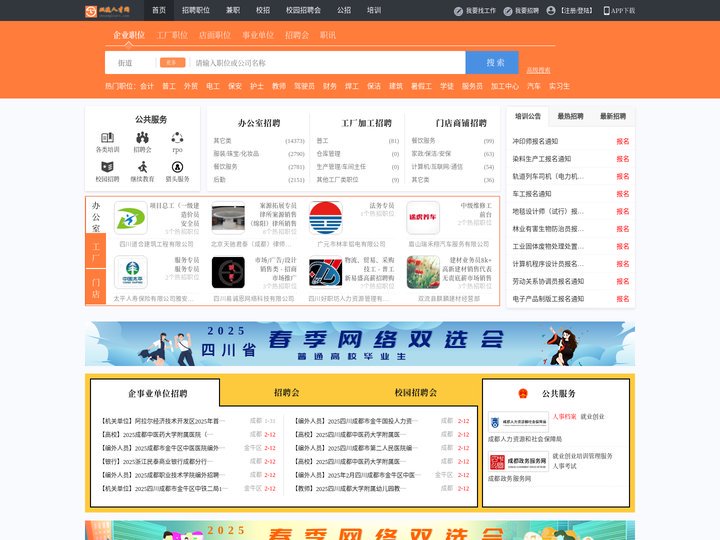The height and width of the screenshot is (540, 720).
Task: Open the 北京天驰君泰 law firm thumbnail
Action: tap(228, 218)
